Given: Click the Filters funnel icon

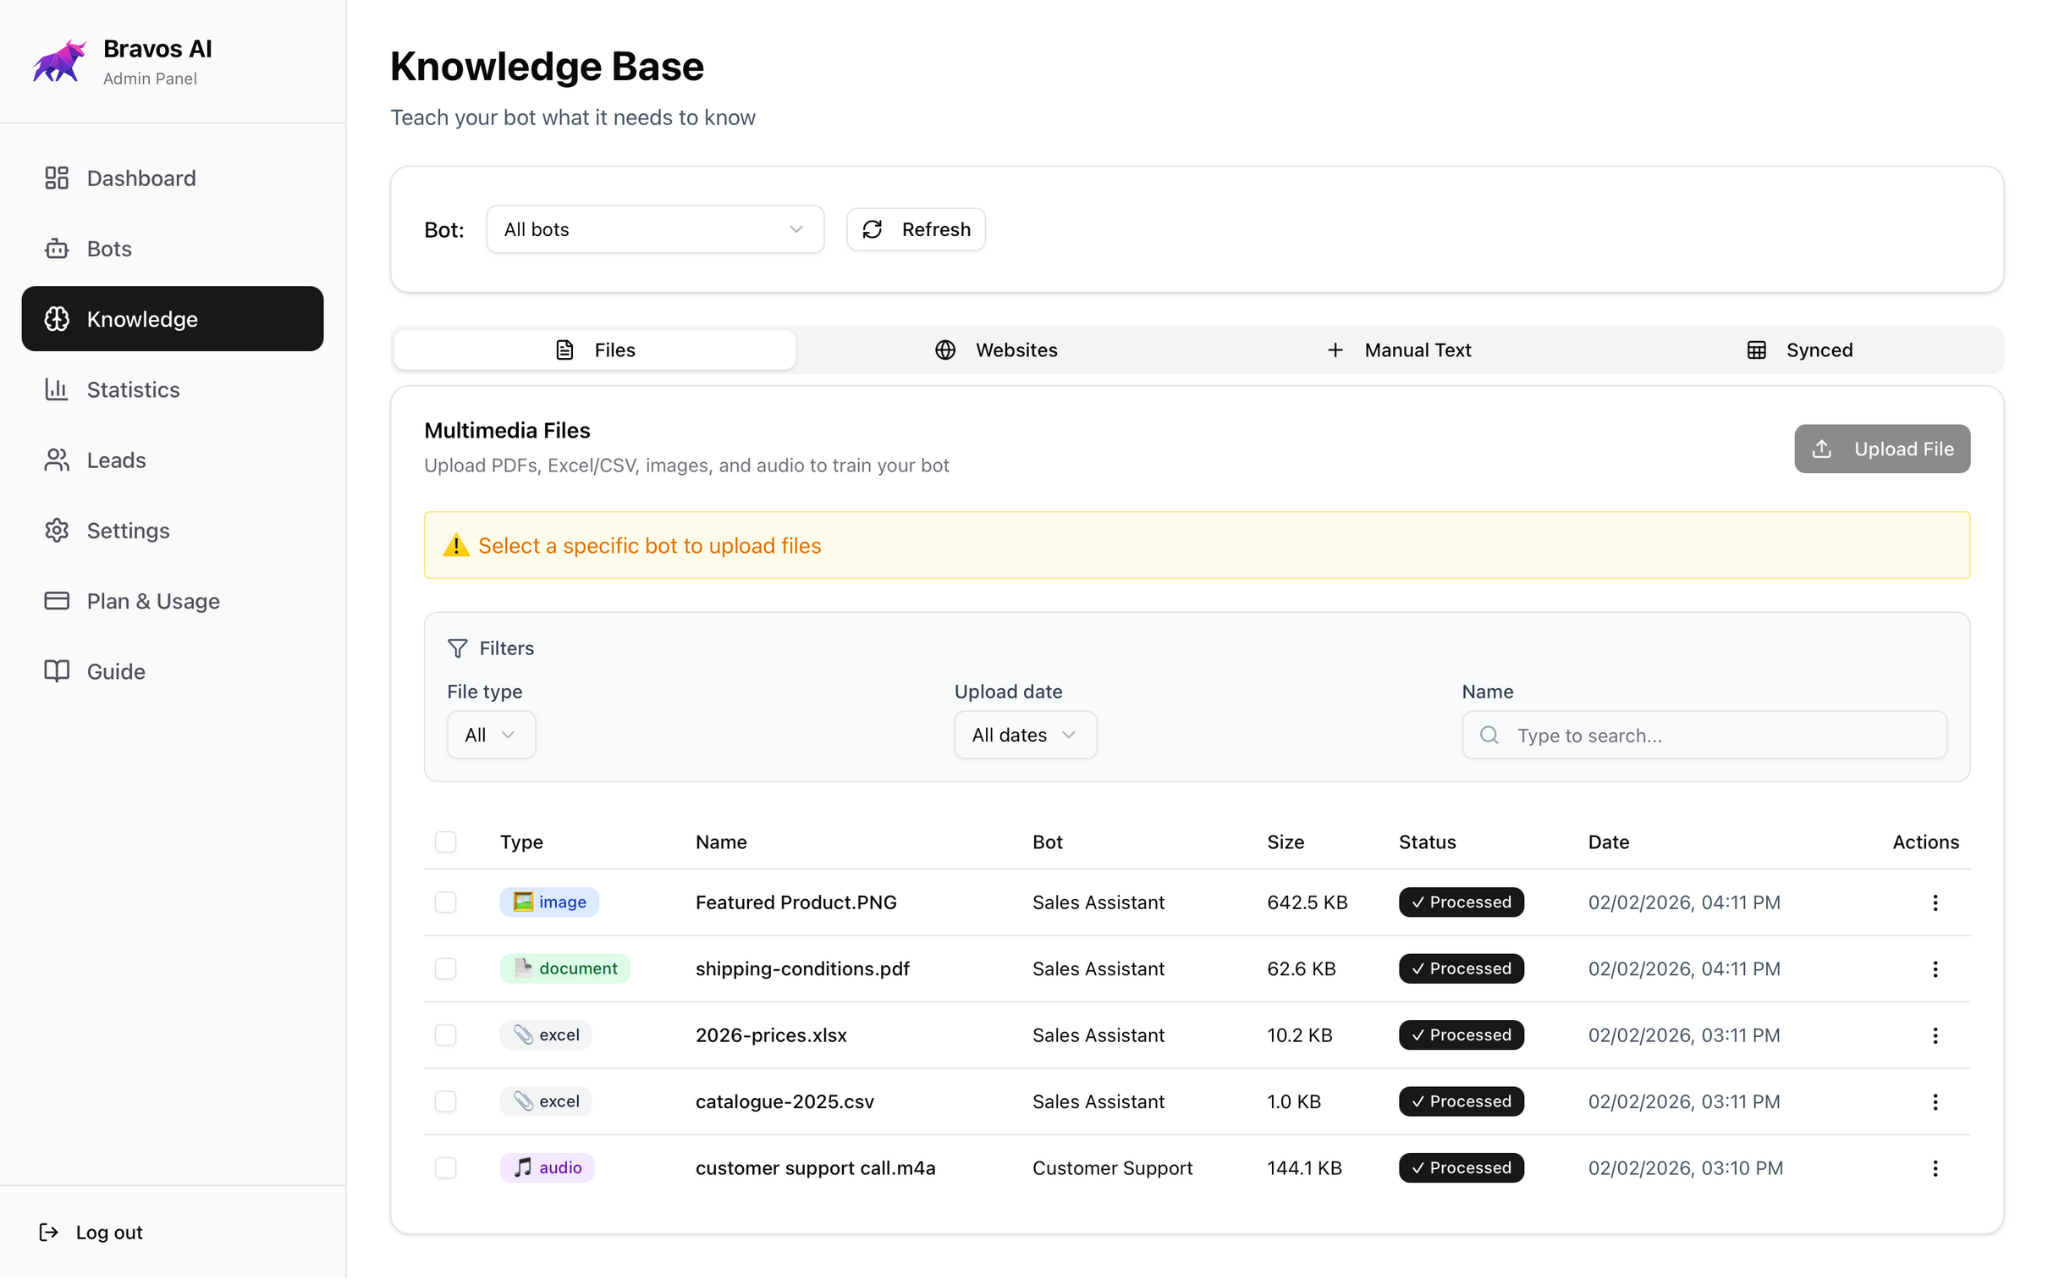Looking at the screenshot, I should pos(458,648).
